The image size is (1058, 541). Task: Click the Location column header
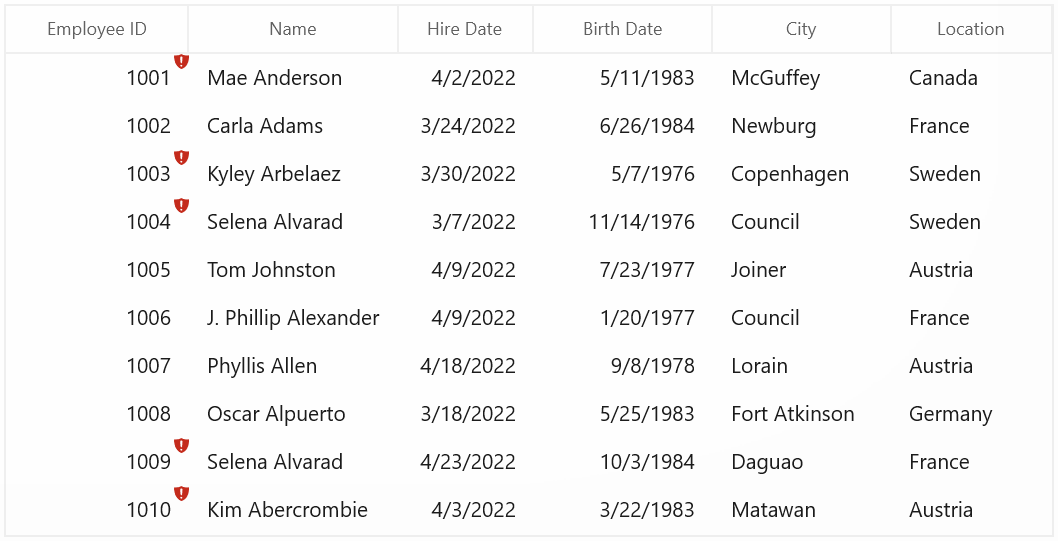coord(971,29)
